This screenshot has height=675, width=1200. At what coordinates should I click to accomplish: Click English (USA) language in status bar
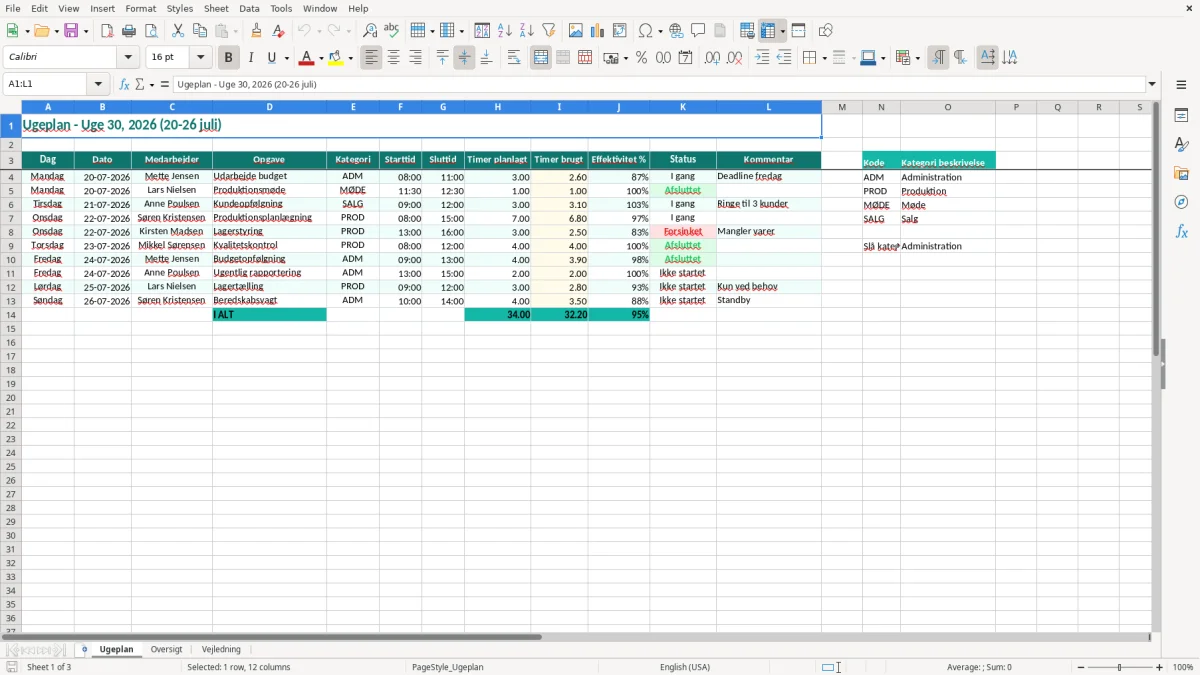pyautogui.click(x=685, y=667)
